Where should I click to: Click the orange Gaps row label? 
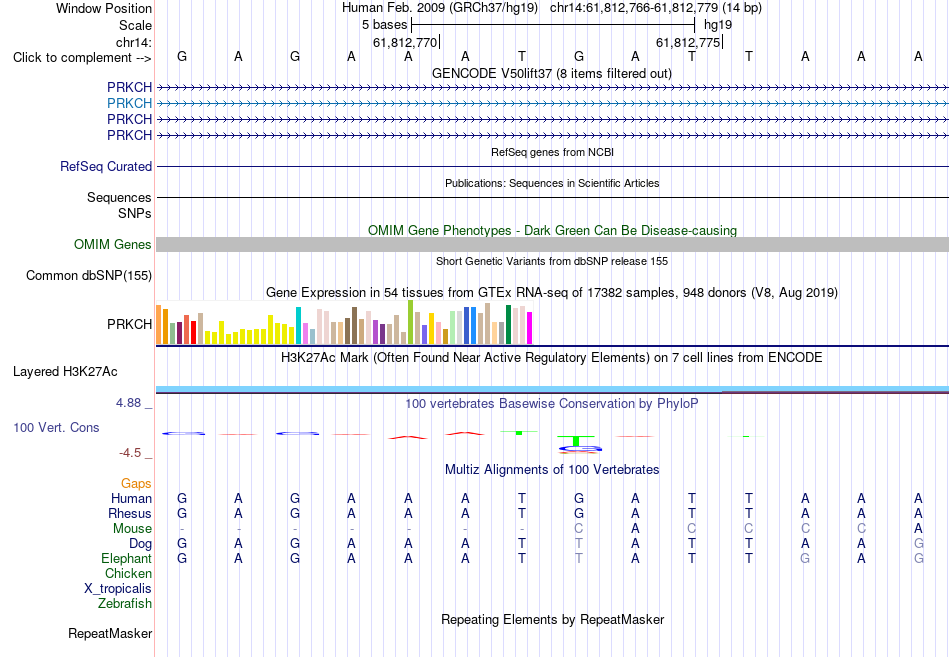pos(136,483)
